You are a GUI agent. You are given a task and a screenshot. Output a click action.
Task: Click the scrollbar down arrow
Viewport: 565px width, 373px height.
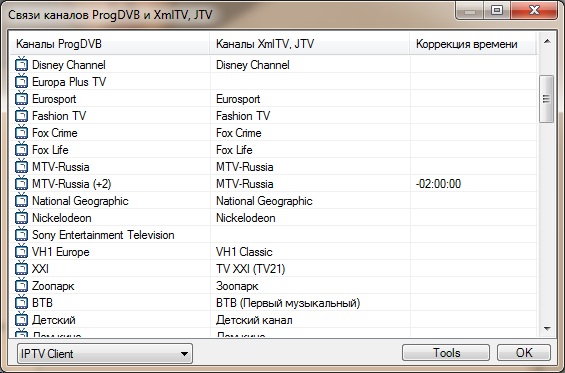(x=547, y=329)
